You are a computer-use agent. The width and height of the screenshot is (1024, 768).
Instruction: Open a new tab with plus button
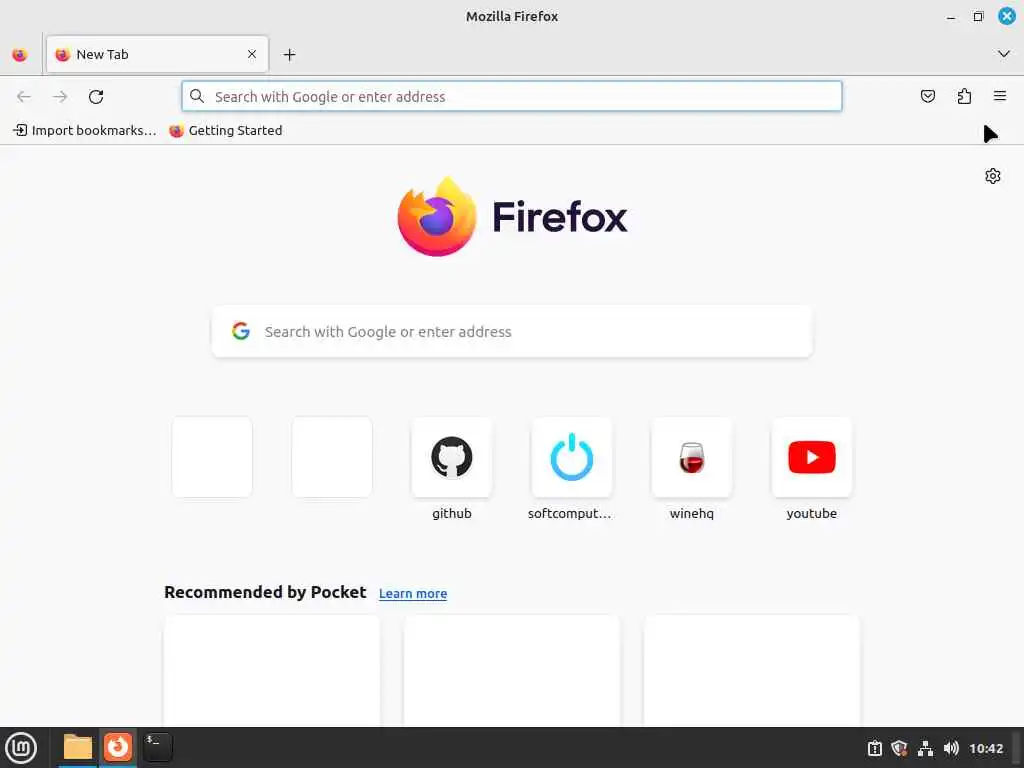pos(289,55)
